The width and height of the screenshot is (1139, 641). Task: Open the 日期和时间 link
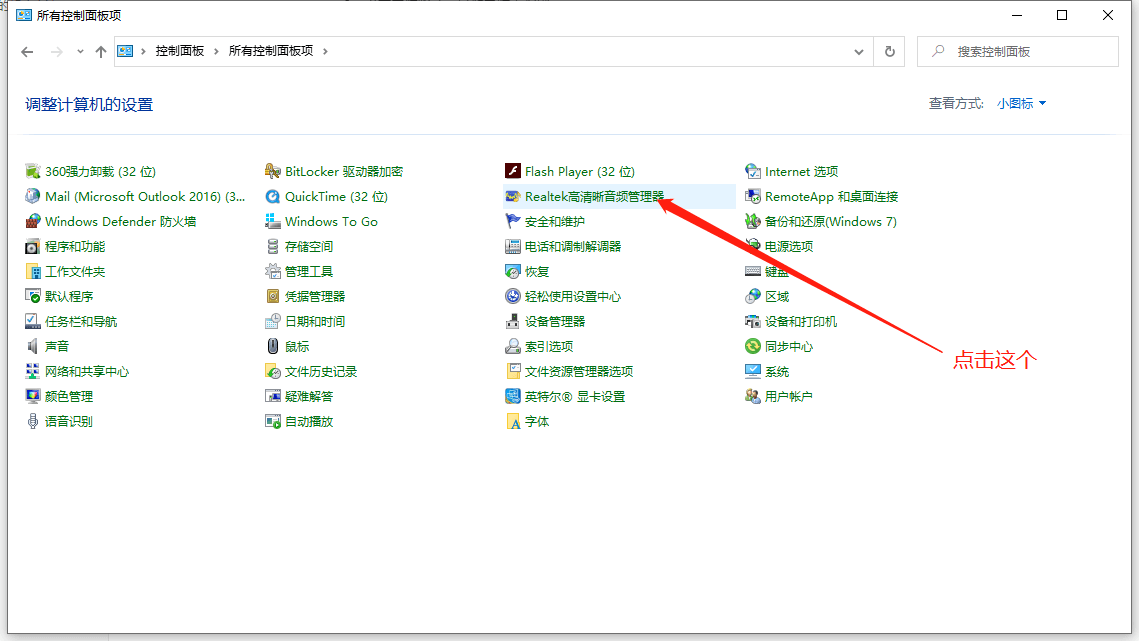(315, 321)
